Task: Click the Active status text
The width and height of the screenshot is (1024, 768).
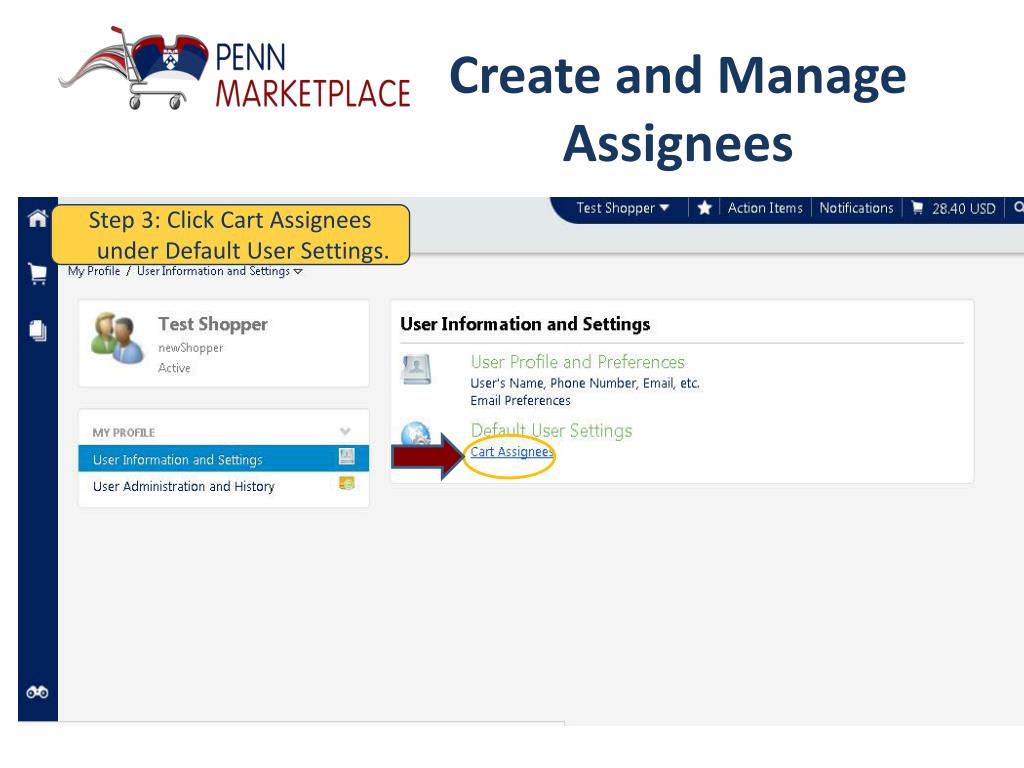Action: [x=174, y=368]
